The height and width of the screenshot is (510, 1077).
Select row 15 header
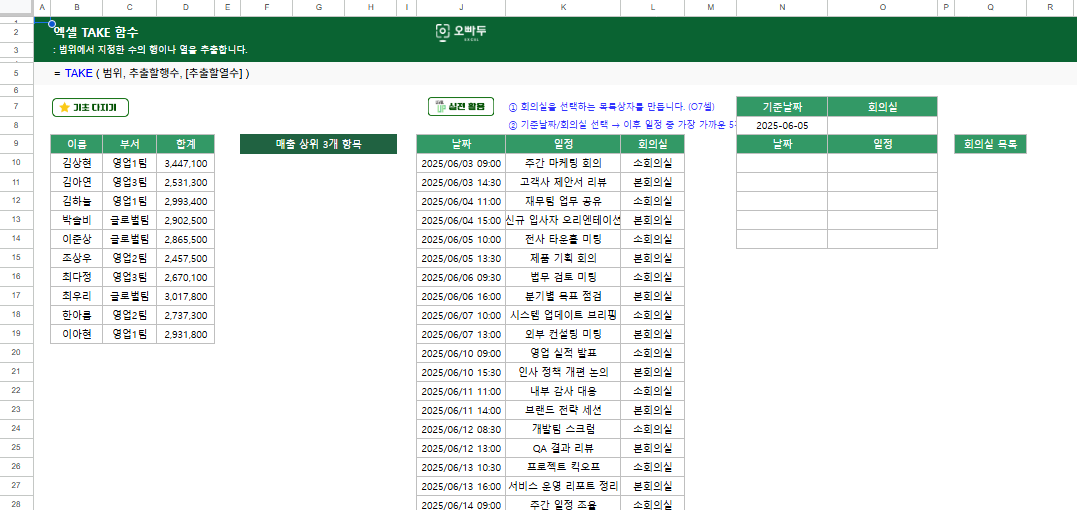pos(16,259)
